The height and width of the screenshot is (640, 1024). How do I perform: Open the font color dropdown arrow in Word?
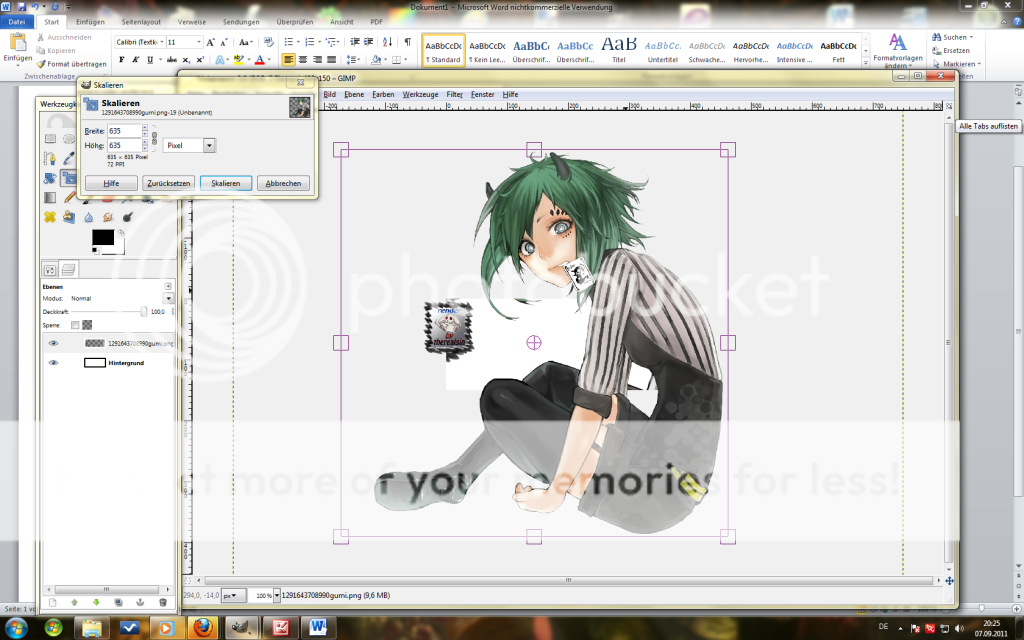[x=268, y=59]
